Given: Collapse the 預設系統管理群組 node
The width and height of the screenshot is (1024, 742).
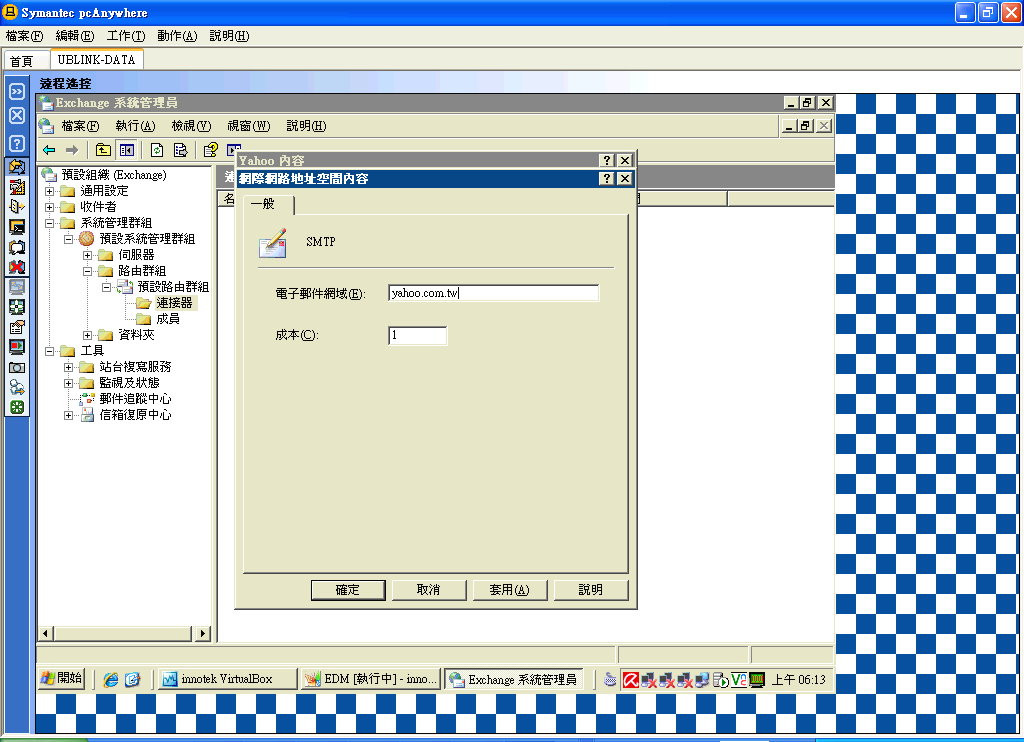Looking at the screenshot, I should [x=69, y=239].
